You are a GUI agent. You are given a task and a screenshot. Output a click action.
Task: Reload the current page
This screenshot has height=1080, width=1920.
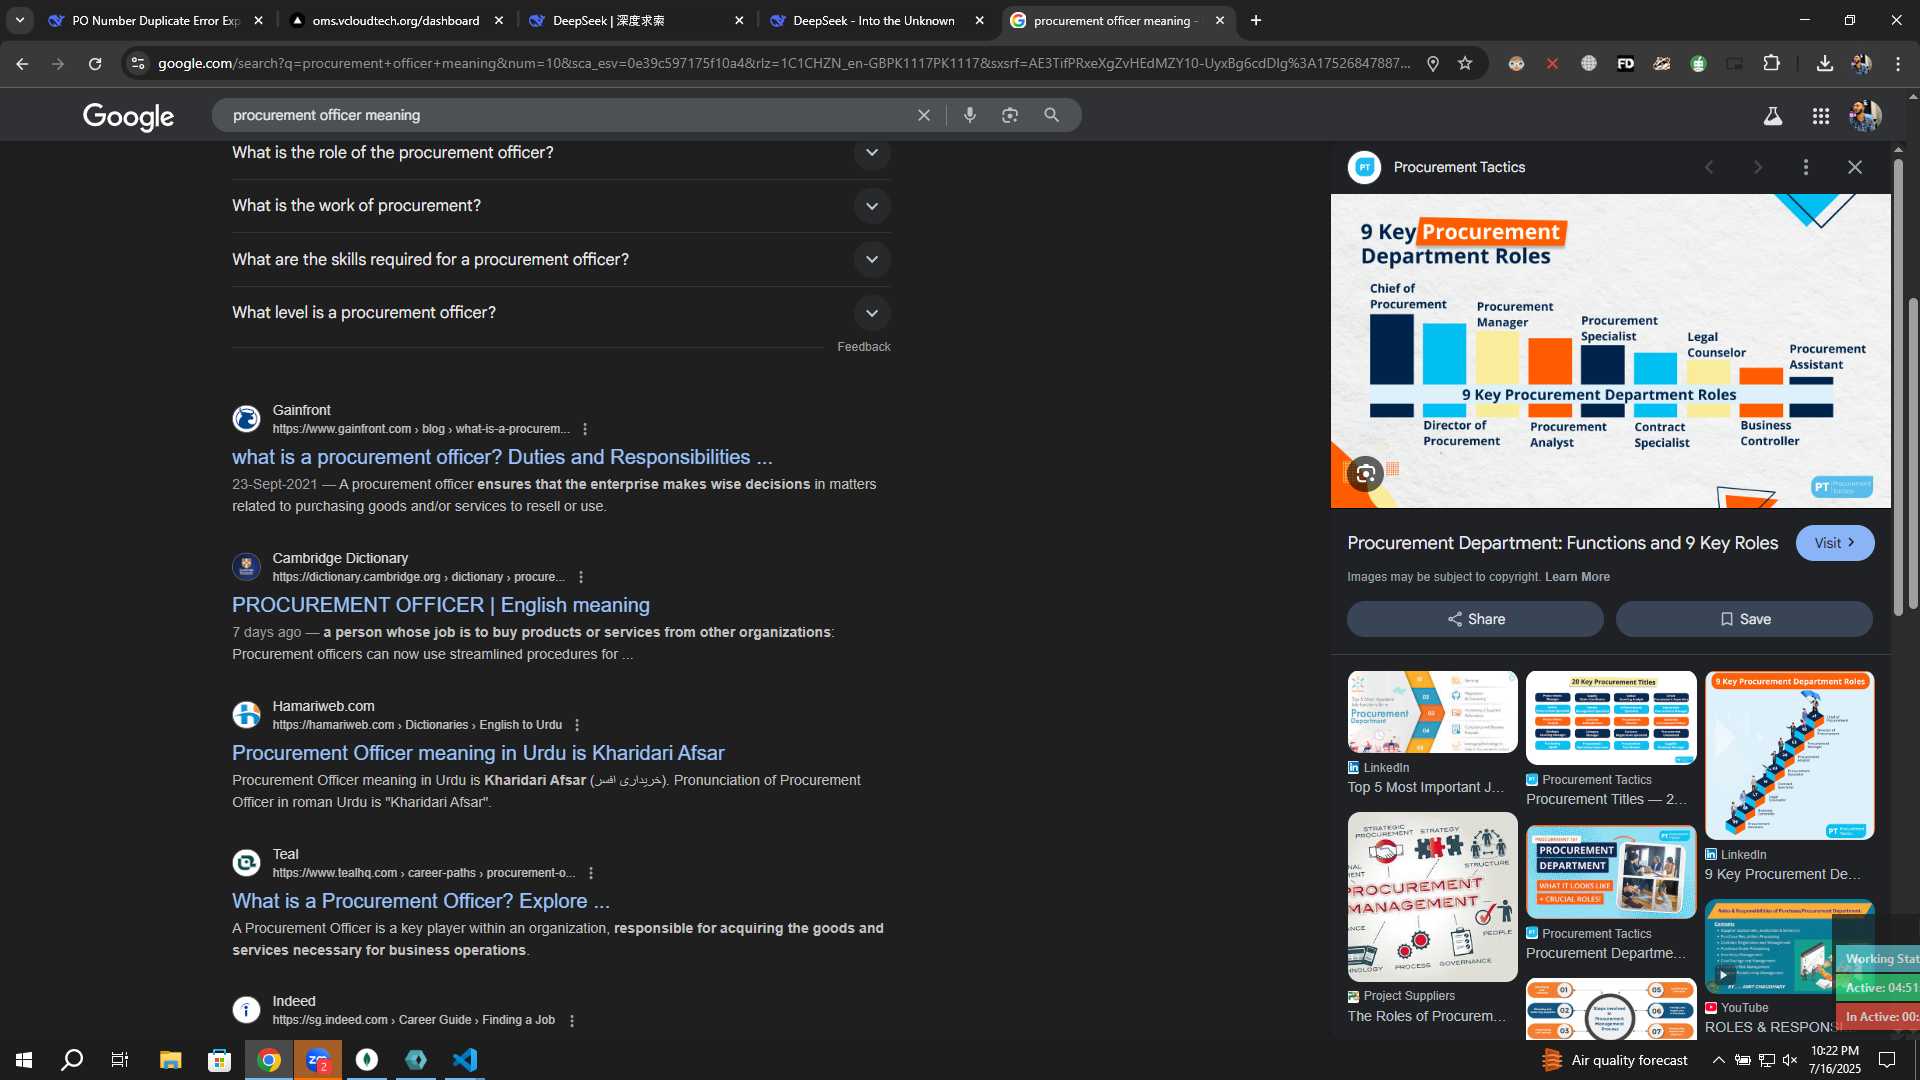(x=95, y=63)
